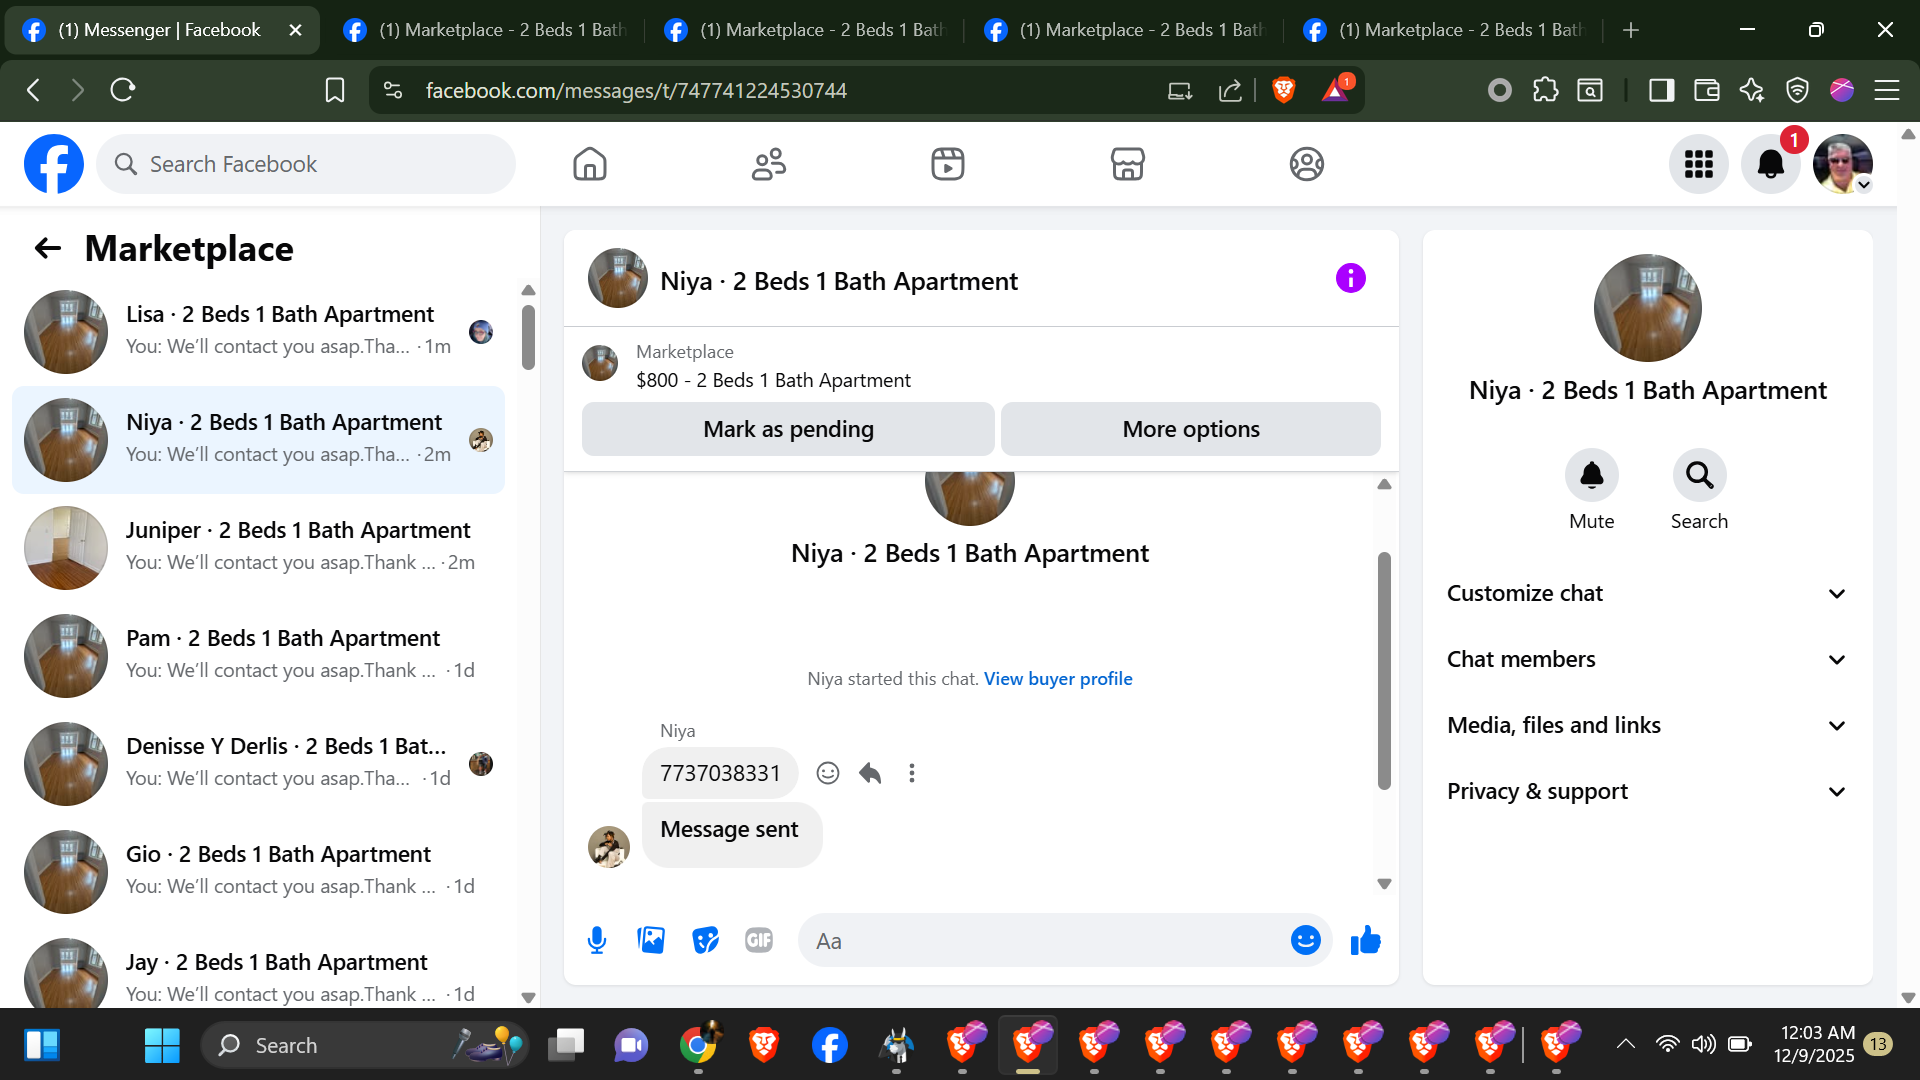Click the page's main vertical scrollbar down arrow
Image resolution: width=1920 pixels, height=1080 pixels.
(x=1908, y=997)
